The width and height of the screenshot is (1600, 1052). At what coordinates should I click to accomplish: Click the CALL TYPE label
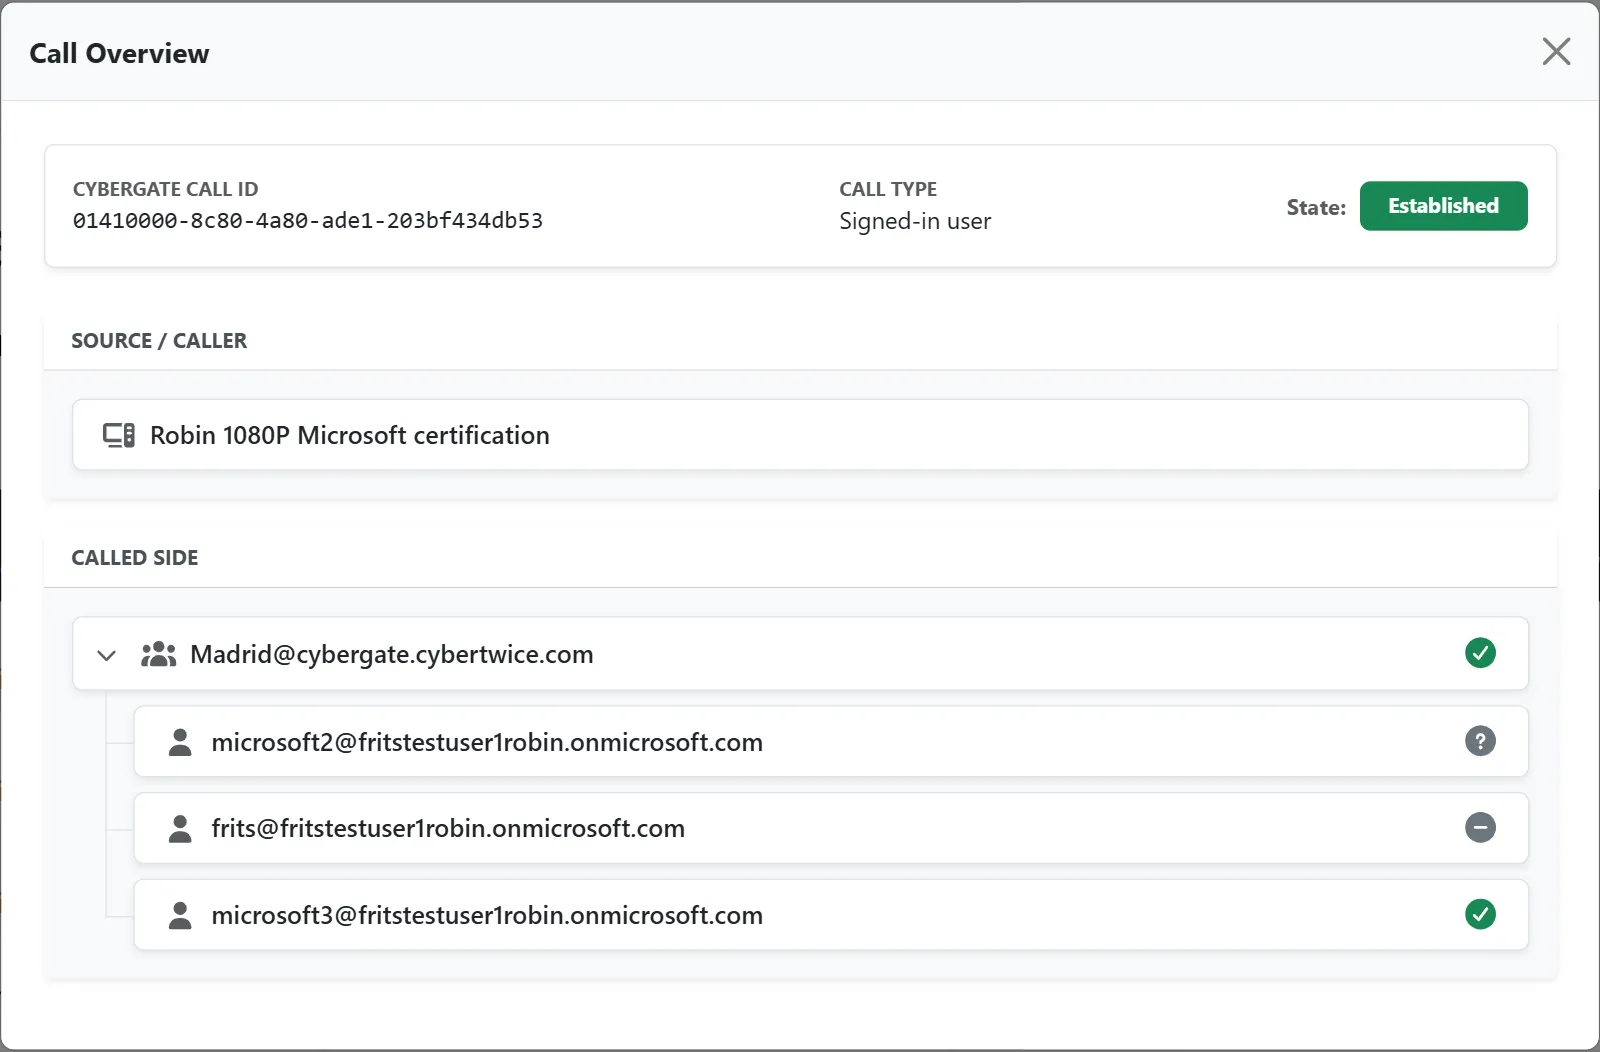pos(888,189)
